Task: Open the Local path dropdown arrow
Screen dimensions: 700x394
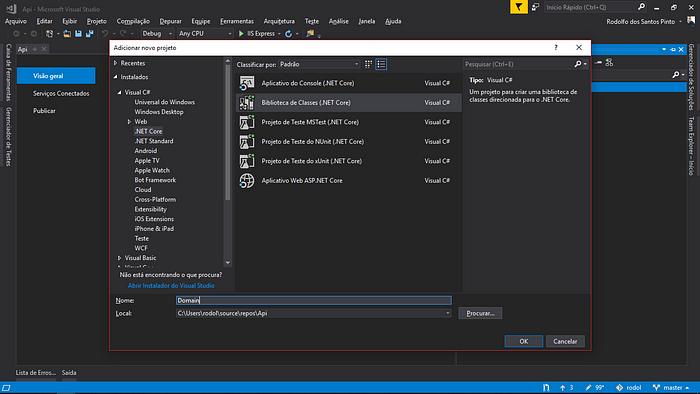Action: [x=448, y=313]
